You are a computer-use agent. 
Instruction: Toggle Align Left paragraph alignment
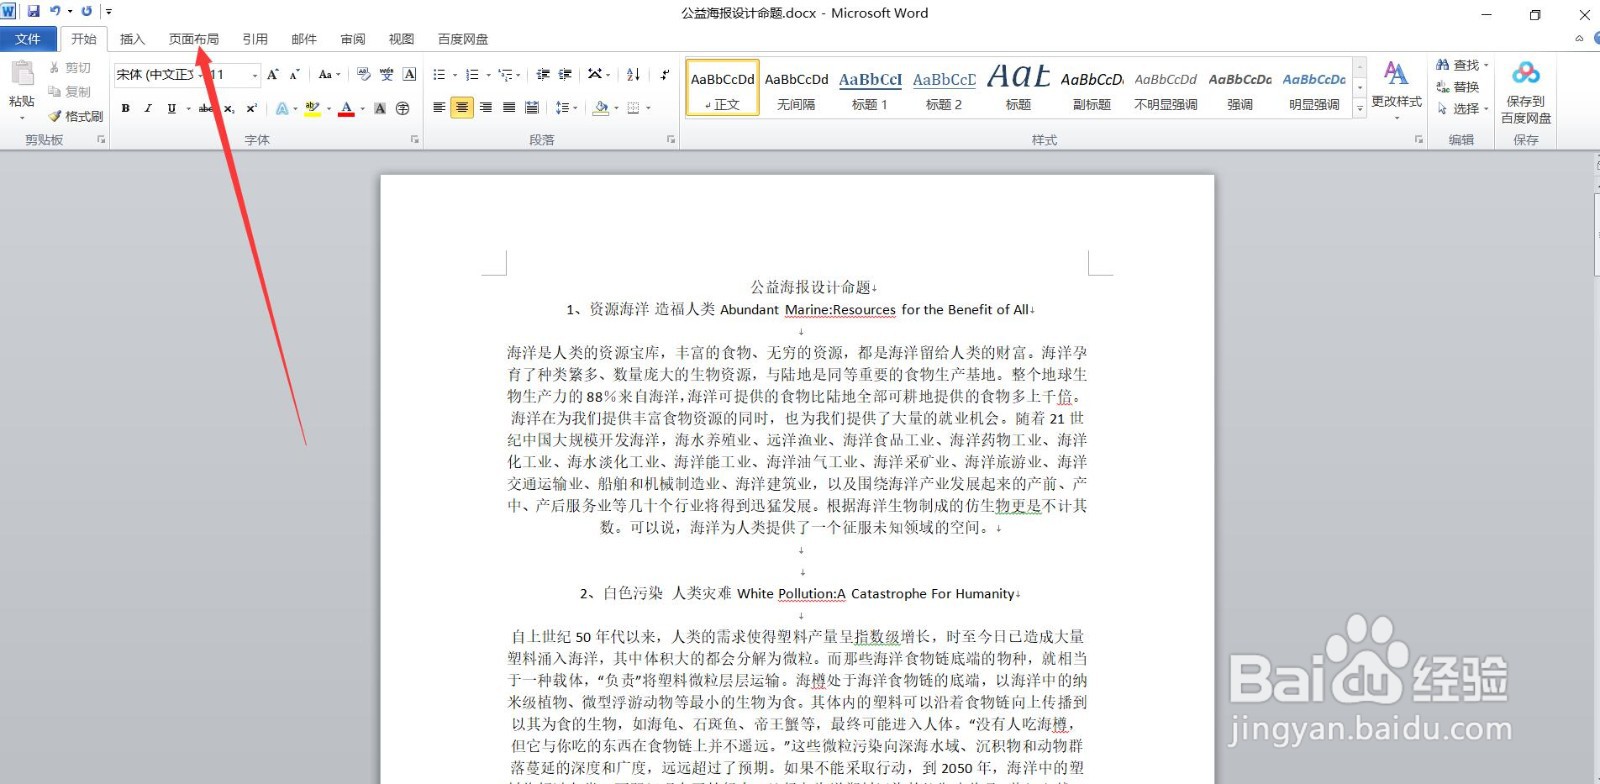[x=439, y=108]
